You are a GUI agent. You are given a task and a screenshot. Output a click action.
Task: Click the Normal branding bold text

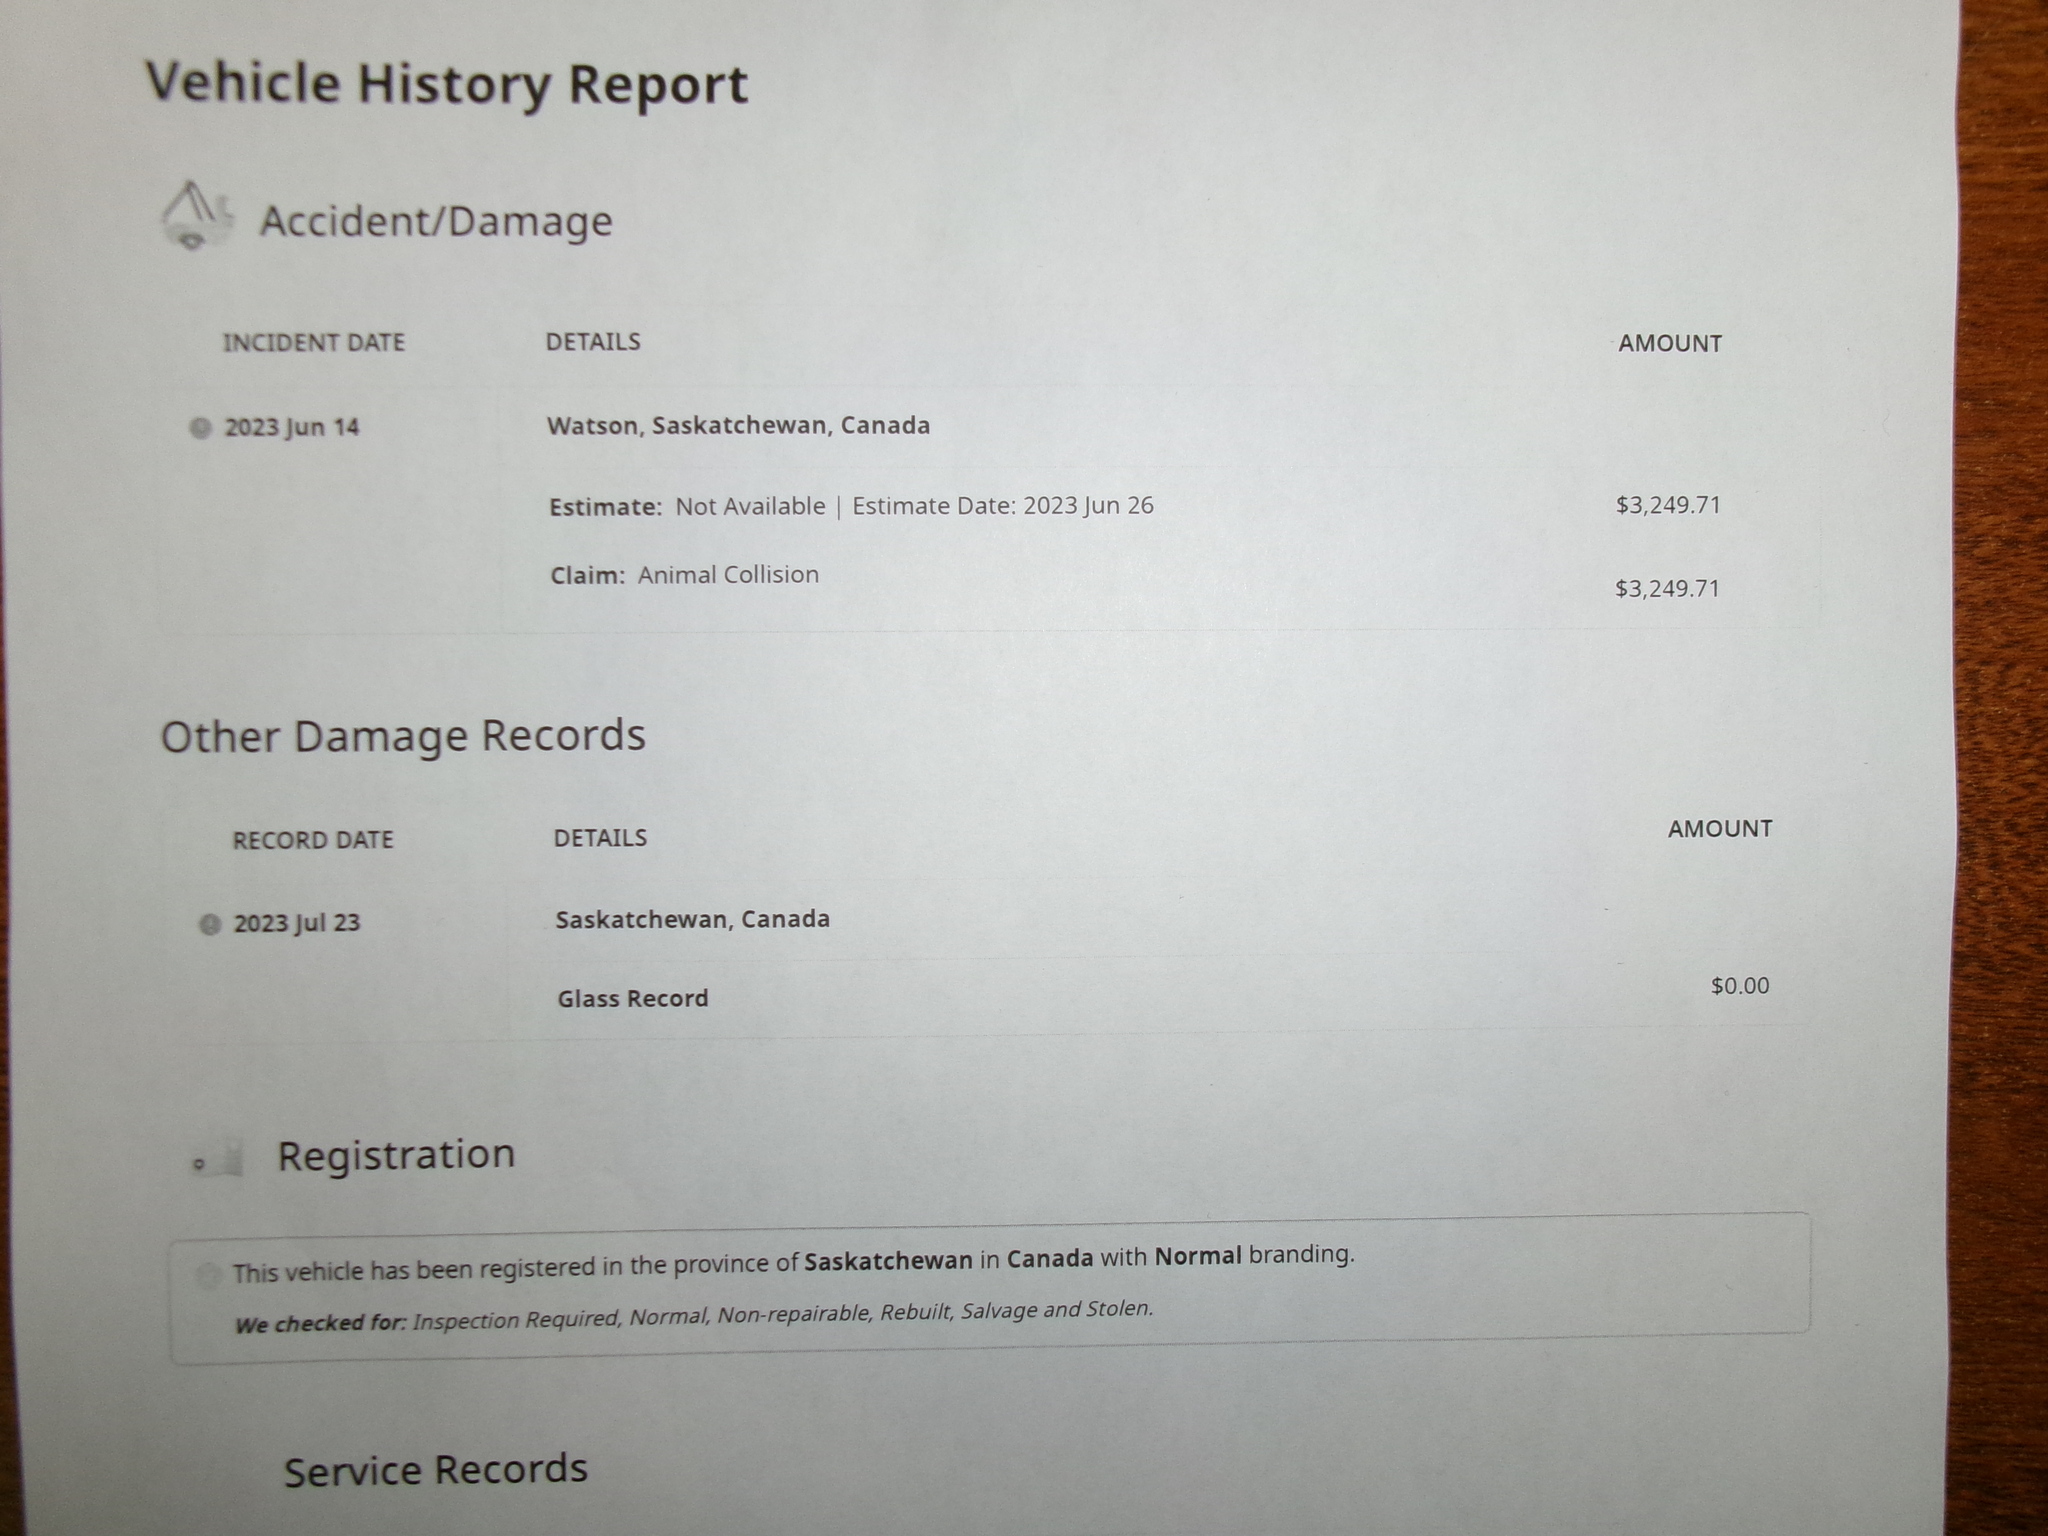point(1197,1256)
